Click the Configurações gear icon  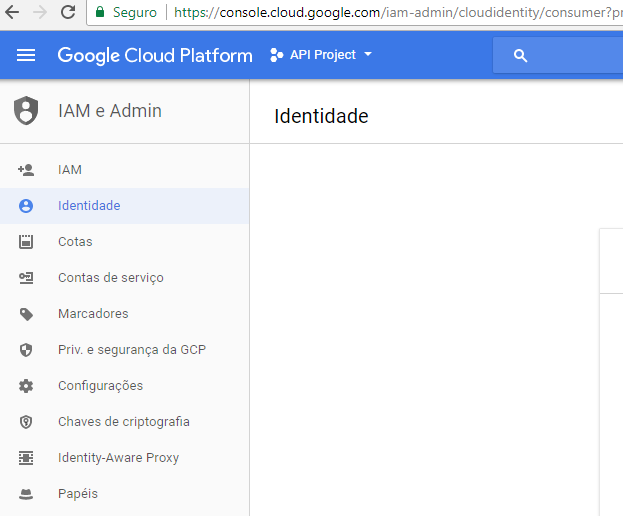coord(26,386)
